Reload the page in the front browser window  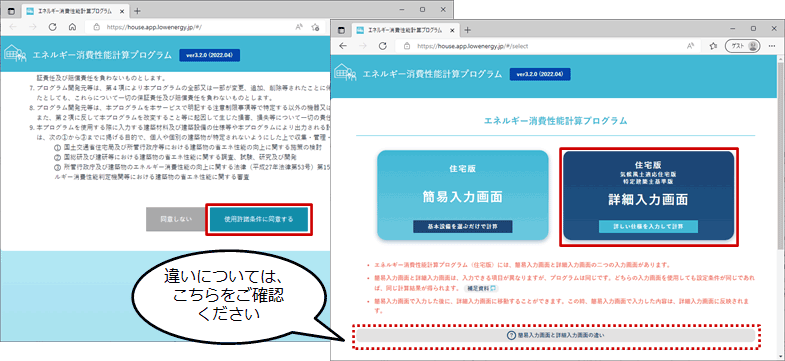point(383,46)
